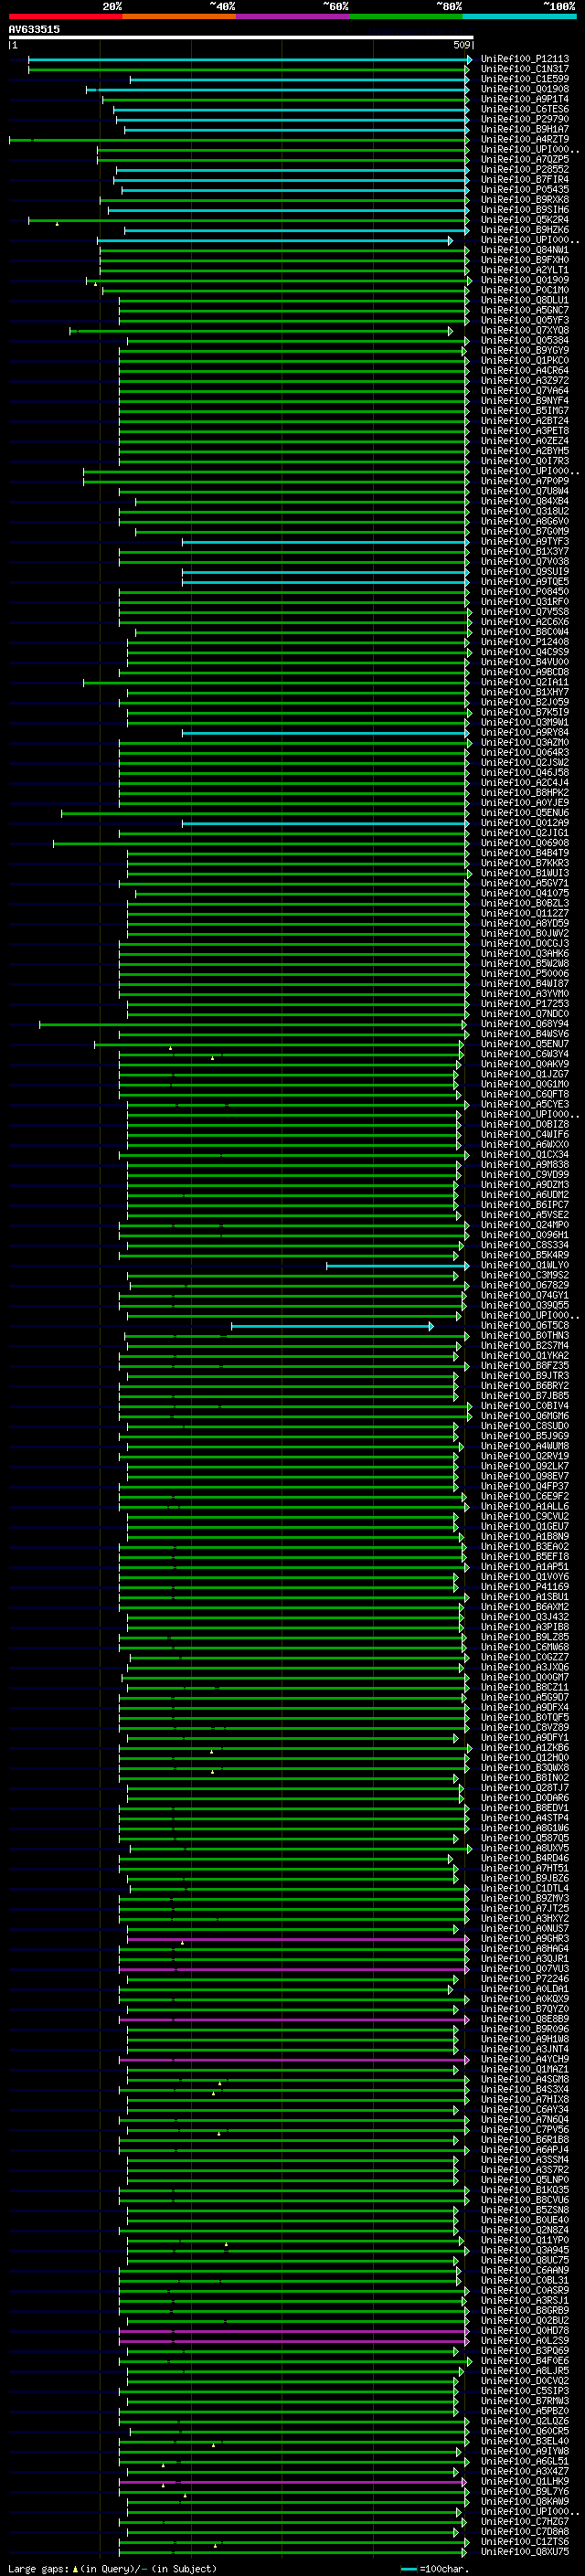The image size is (585, 2576).
Task: Select the hit UniRef100_C7HZG7
Action: coord(525,2521)
